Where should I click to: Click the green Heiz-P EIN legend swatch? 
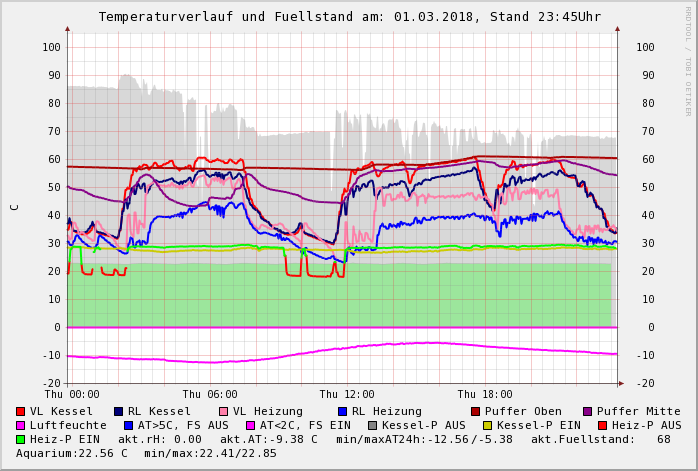[x=21, y=440]
